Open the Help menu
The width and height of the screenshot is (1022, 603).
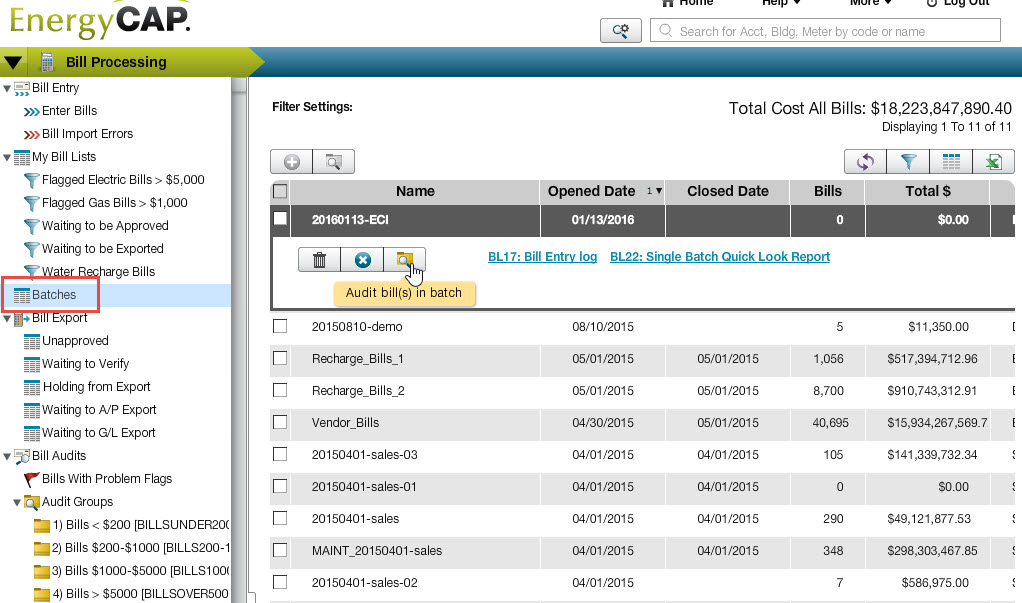780,3
